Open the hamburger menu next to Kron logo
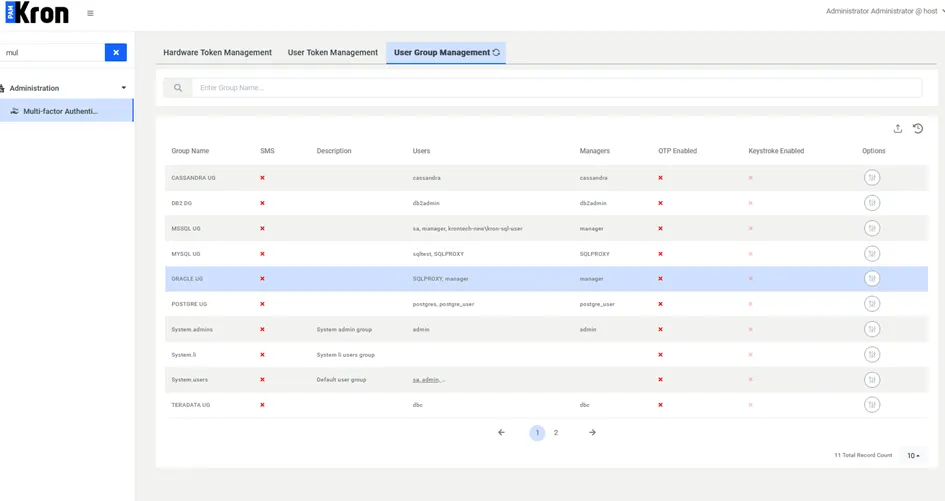Viewport: 945px width, 501px height. pos(90,13)
